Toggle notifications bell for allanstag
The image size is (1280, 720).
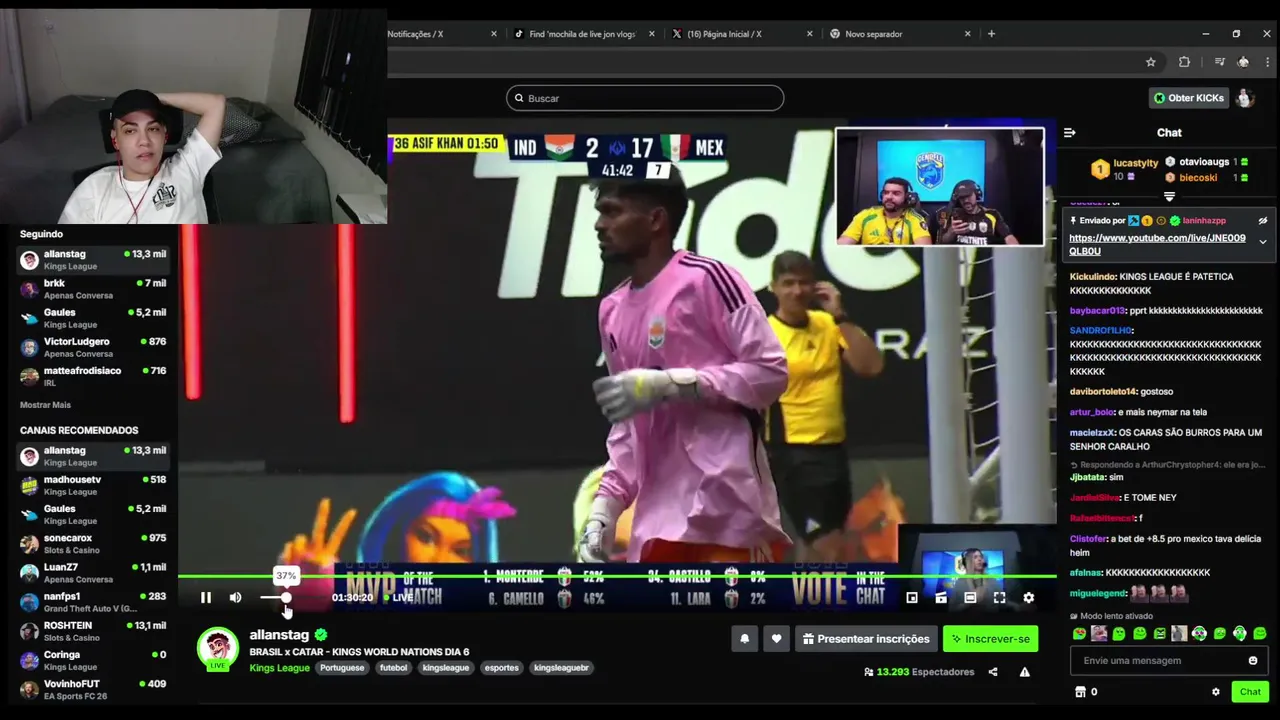pos(744,639)
